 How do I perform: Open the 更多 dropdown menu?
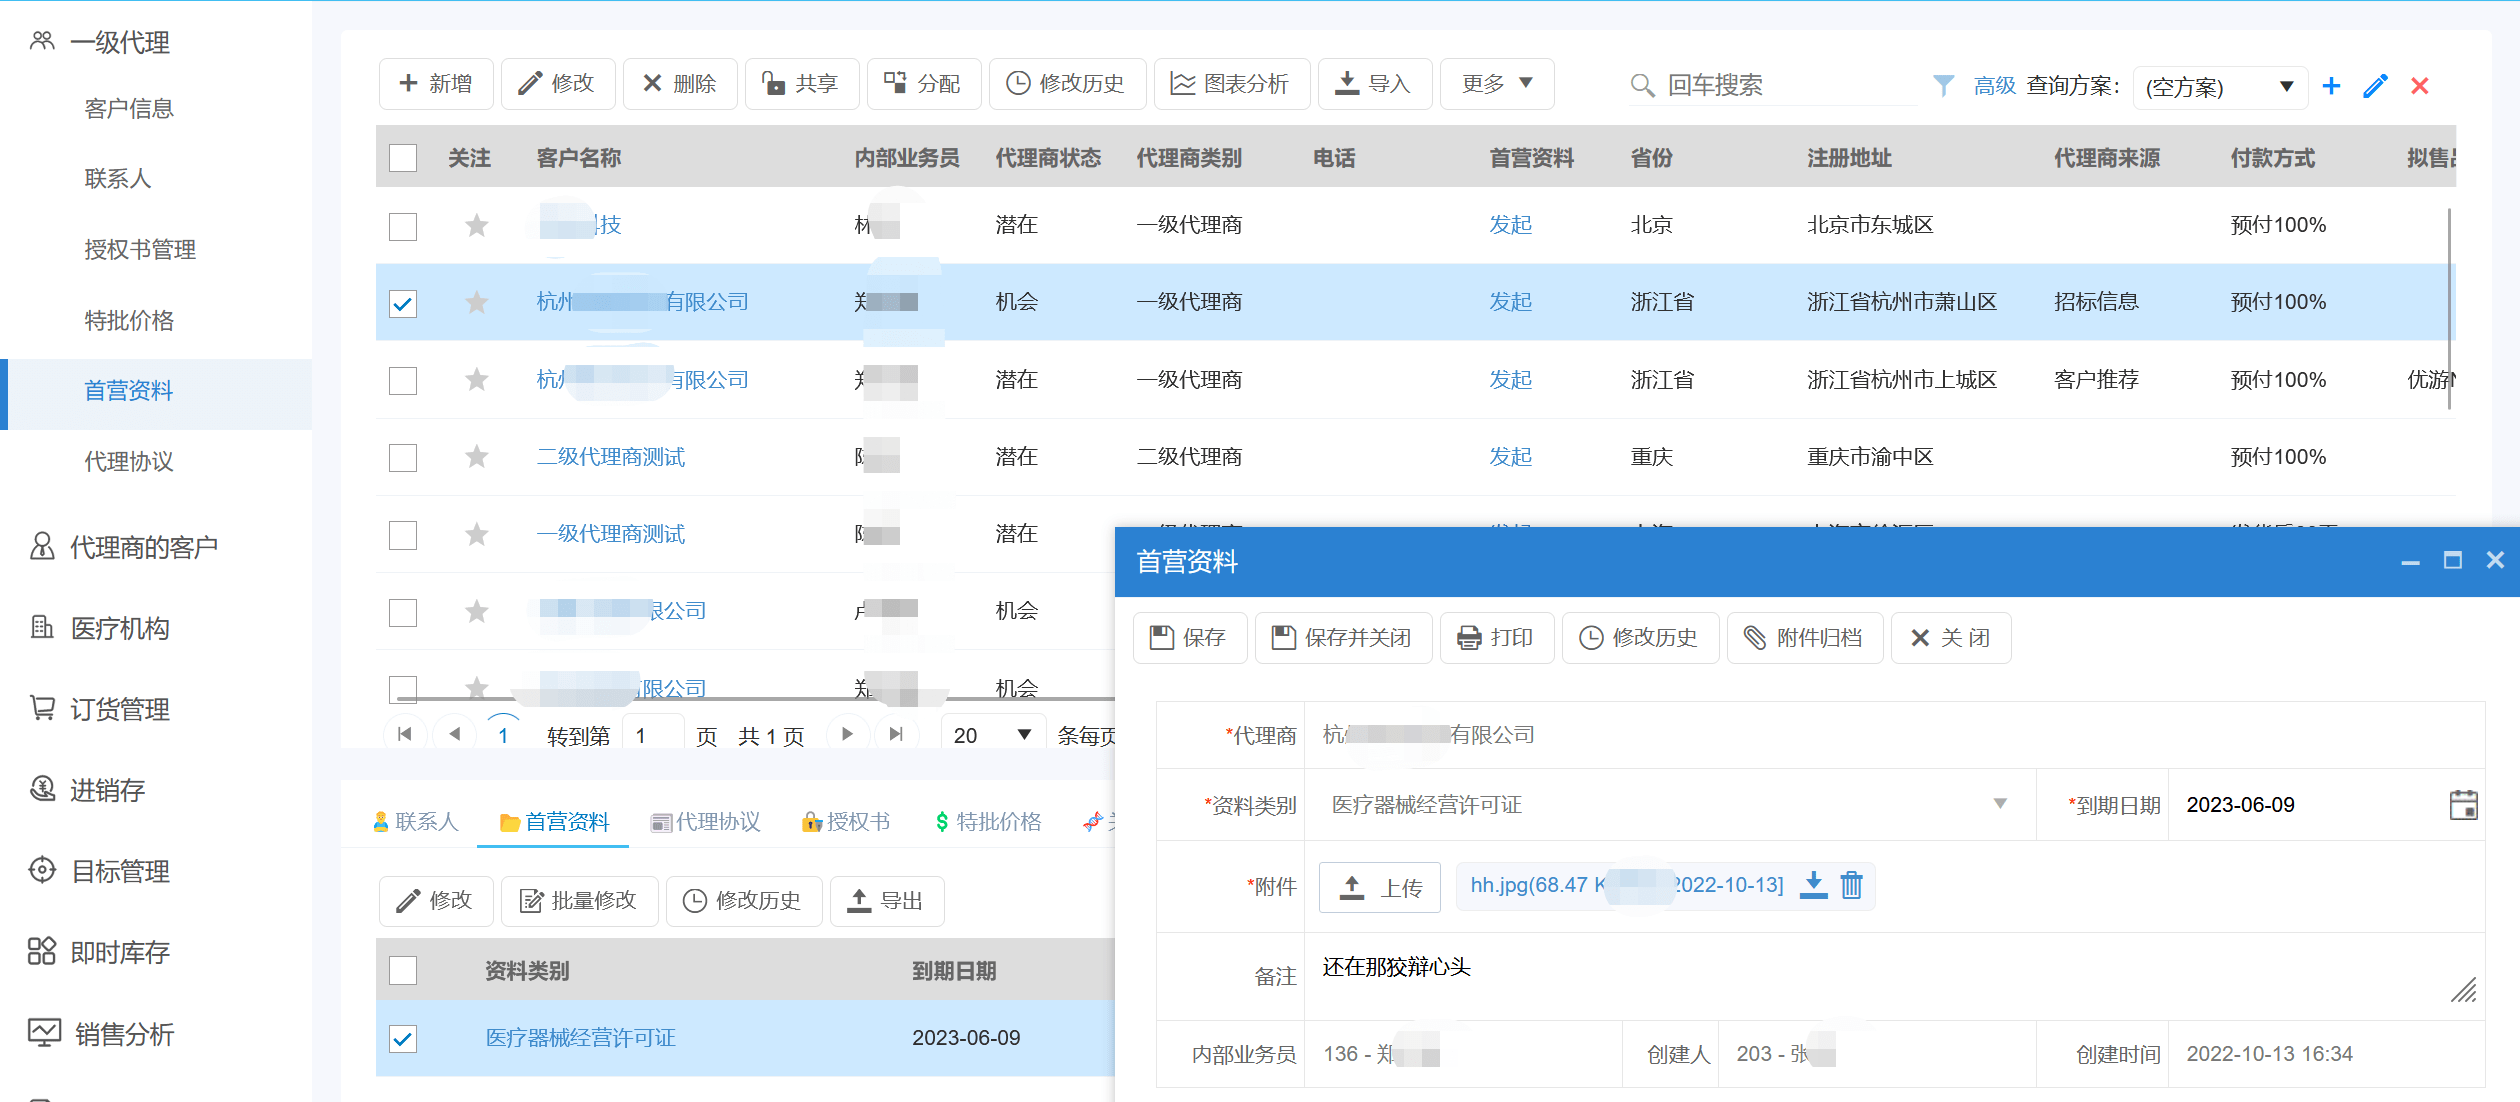[1496, 84]
